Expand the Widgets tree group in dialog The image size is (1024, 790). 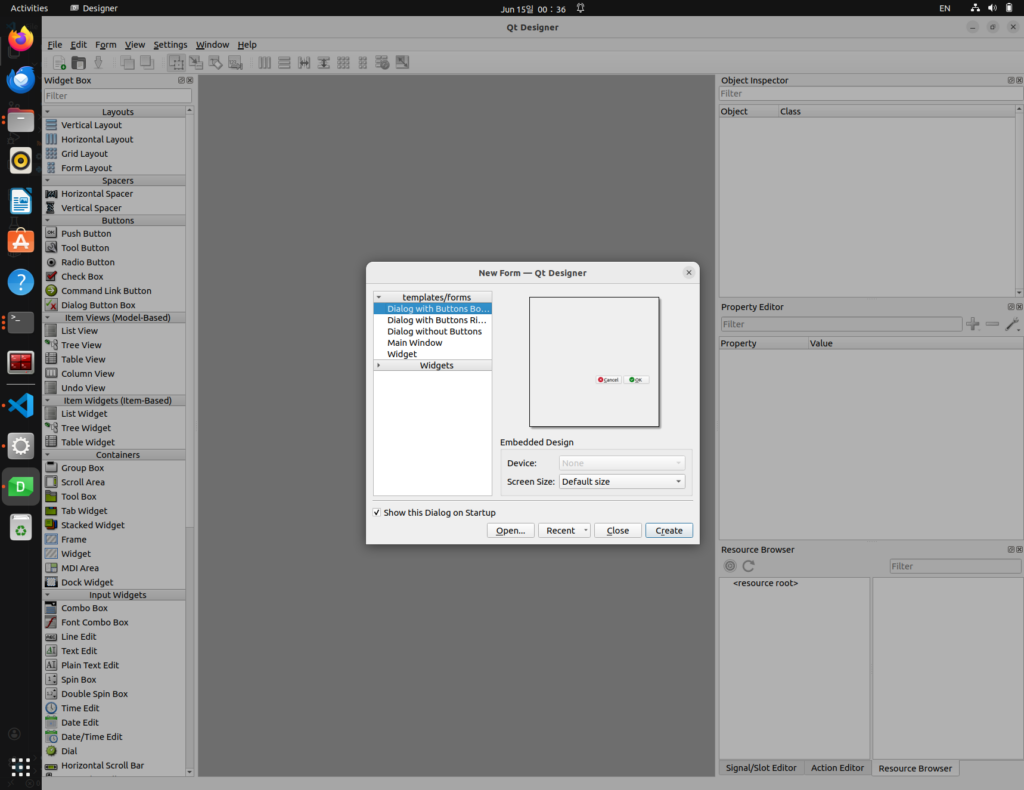click(379, 366)
